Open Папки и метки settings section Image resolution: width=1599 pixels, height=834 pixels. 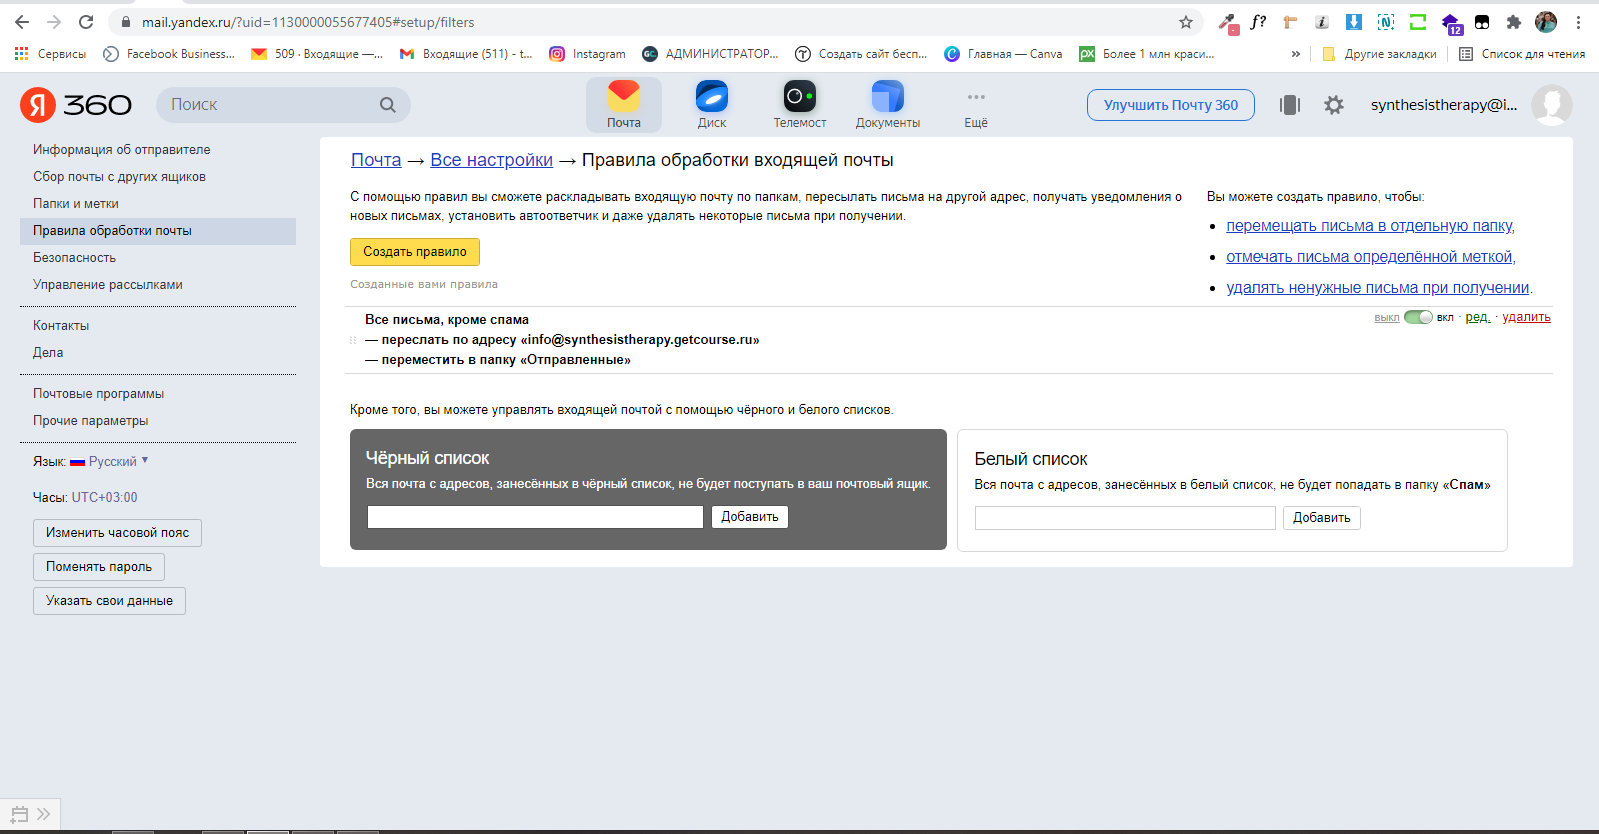[x=76, y=204]
